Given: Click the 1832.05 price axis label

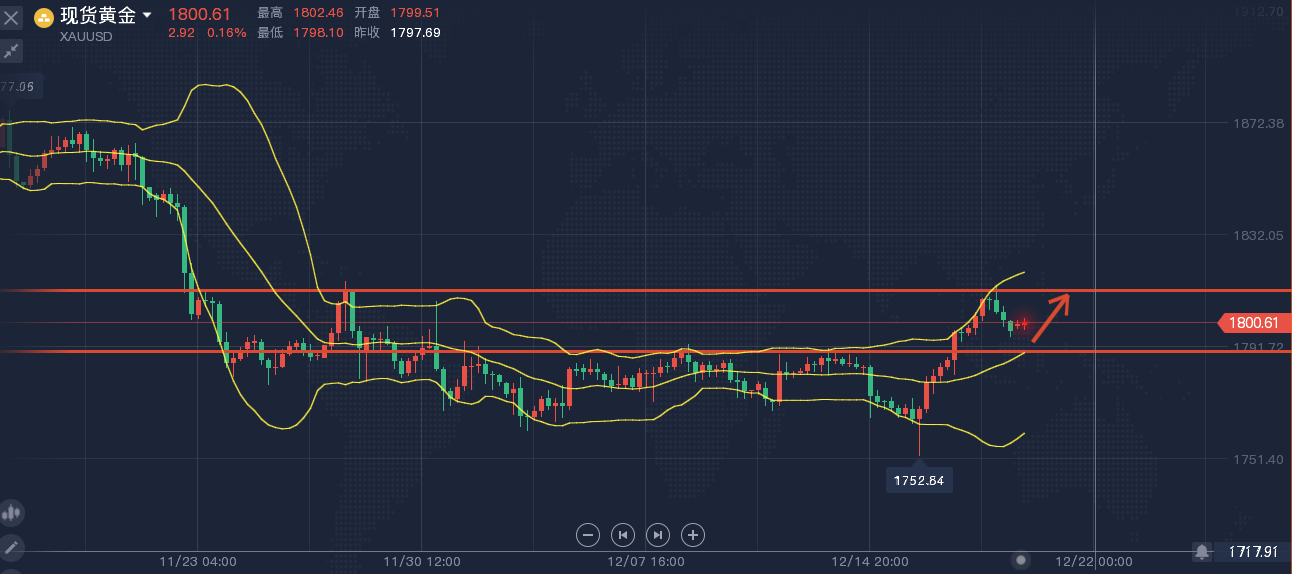Looking at the screenshot, I should 1256,235.
